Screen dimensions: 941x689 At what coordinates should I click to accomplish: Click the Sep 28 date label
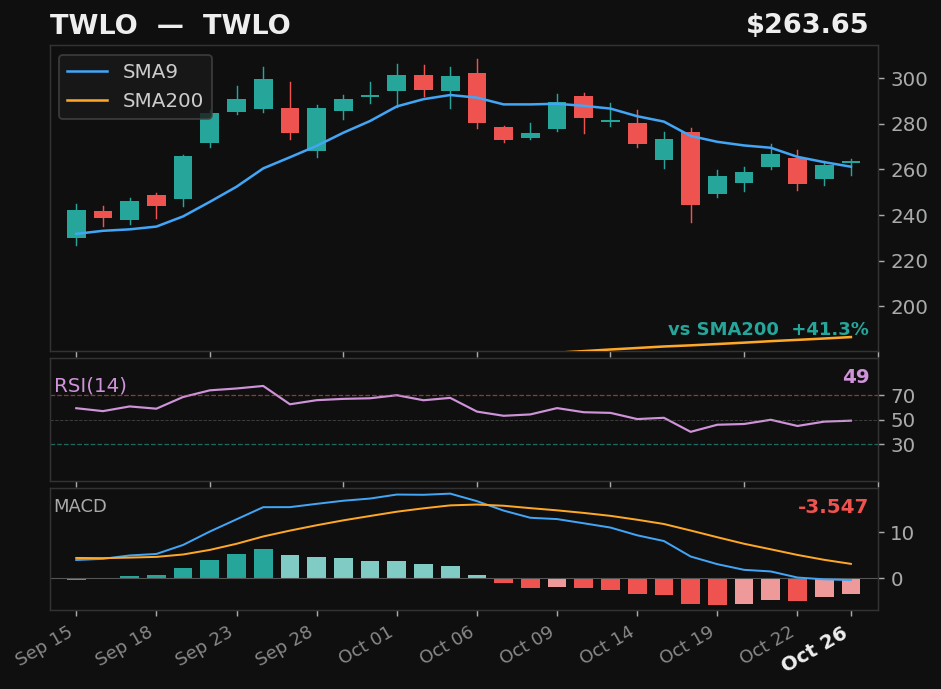[286, 645]
